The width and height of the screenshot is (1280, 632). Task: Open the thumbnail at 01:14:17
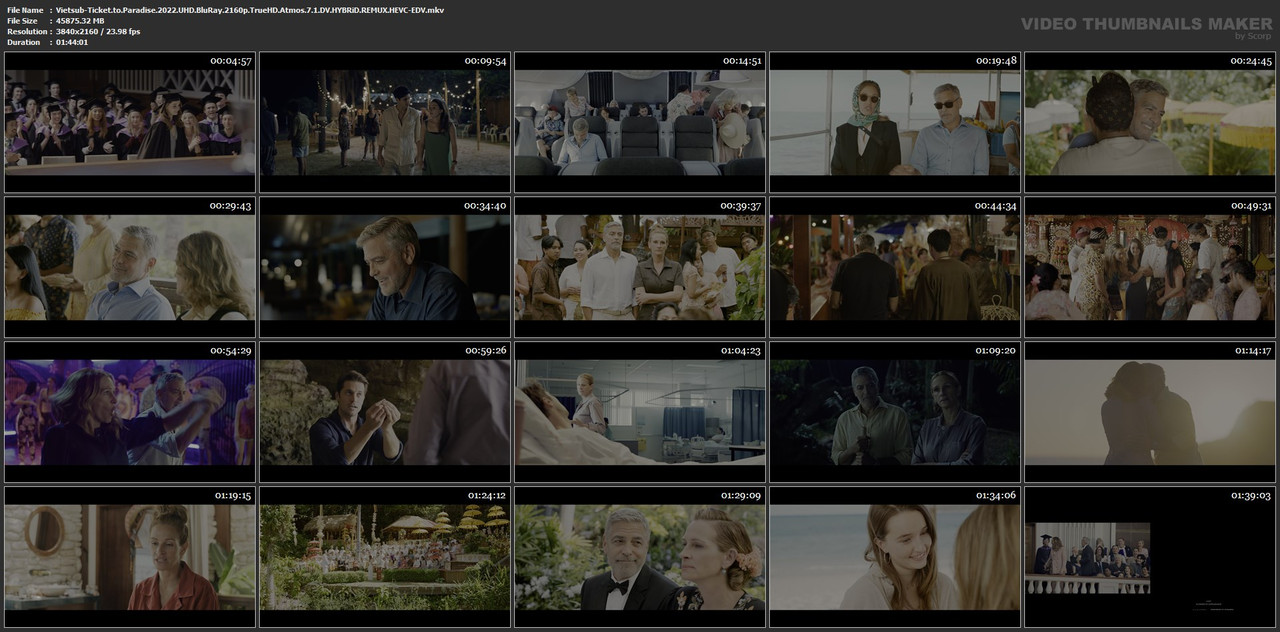point(1150,412)
